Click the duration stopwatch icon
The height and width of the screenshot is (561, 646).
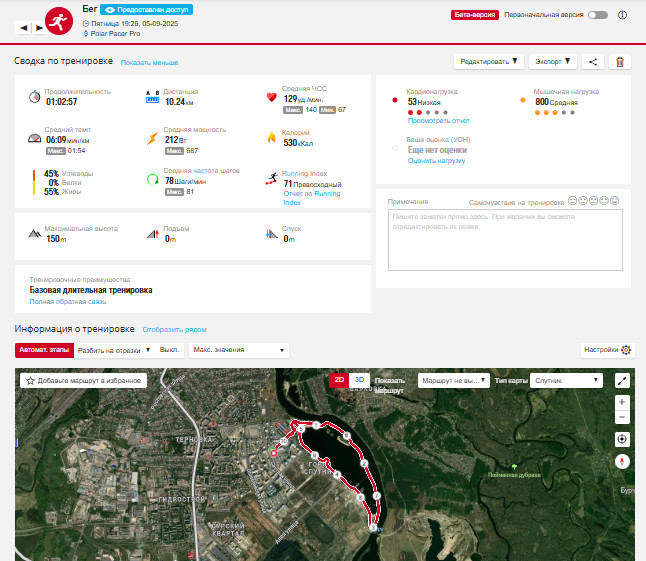click(35, 96)
